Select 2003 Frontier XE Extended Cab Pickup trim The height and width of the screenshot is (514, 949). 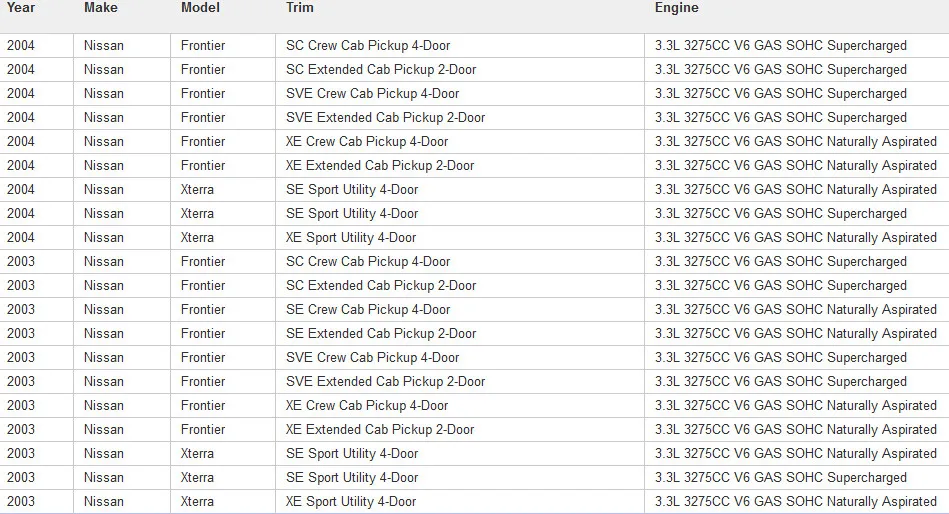[380, 430]
